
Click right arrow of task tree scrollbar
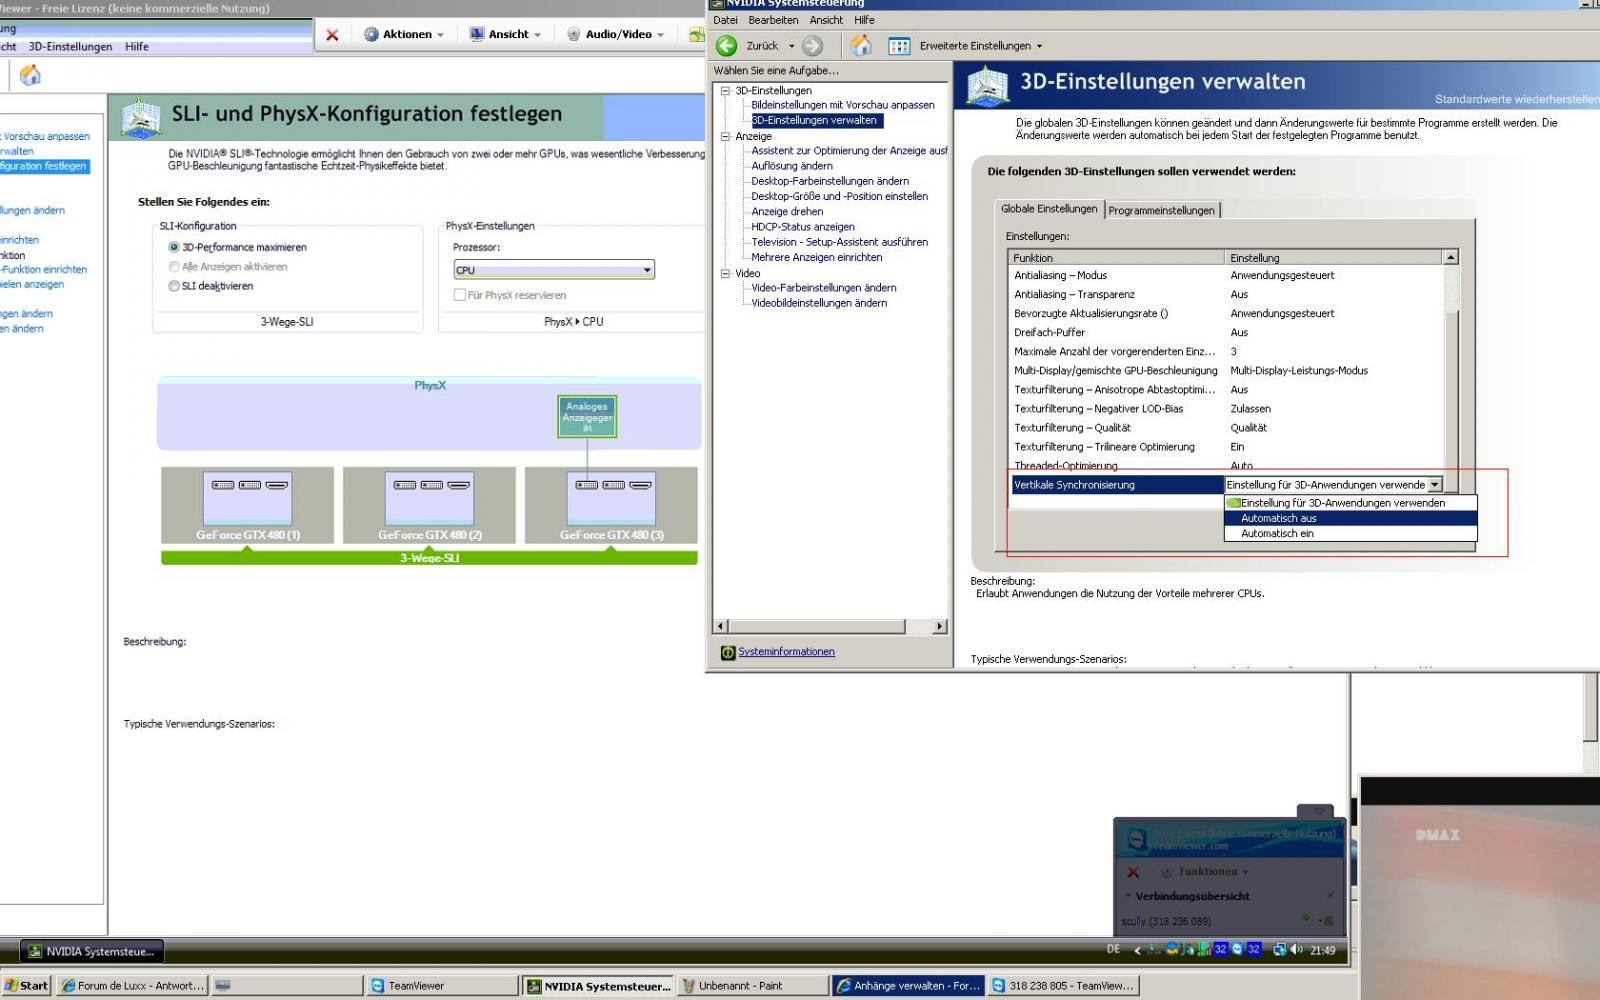939,627
